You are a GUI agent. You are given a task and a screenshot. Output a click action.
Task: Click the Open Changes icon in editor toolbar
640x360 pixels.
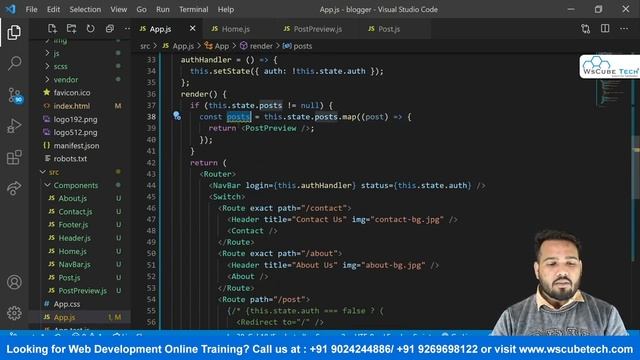586,29
